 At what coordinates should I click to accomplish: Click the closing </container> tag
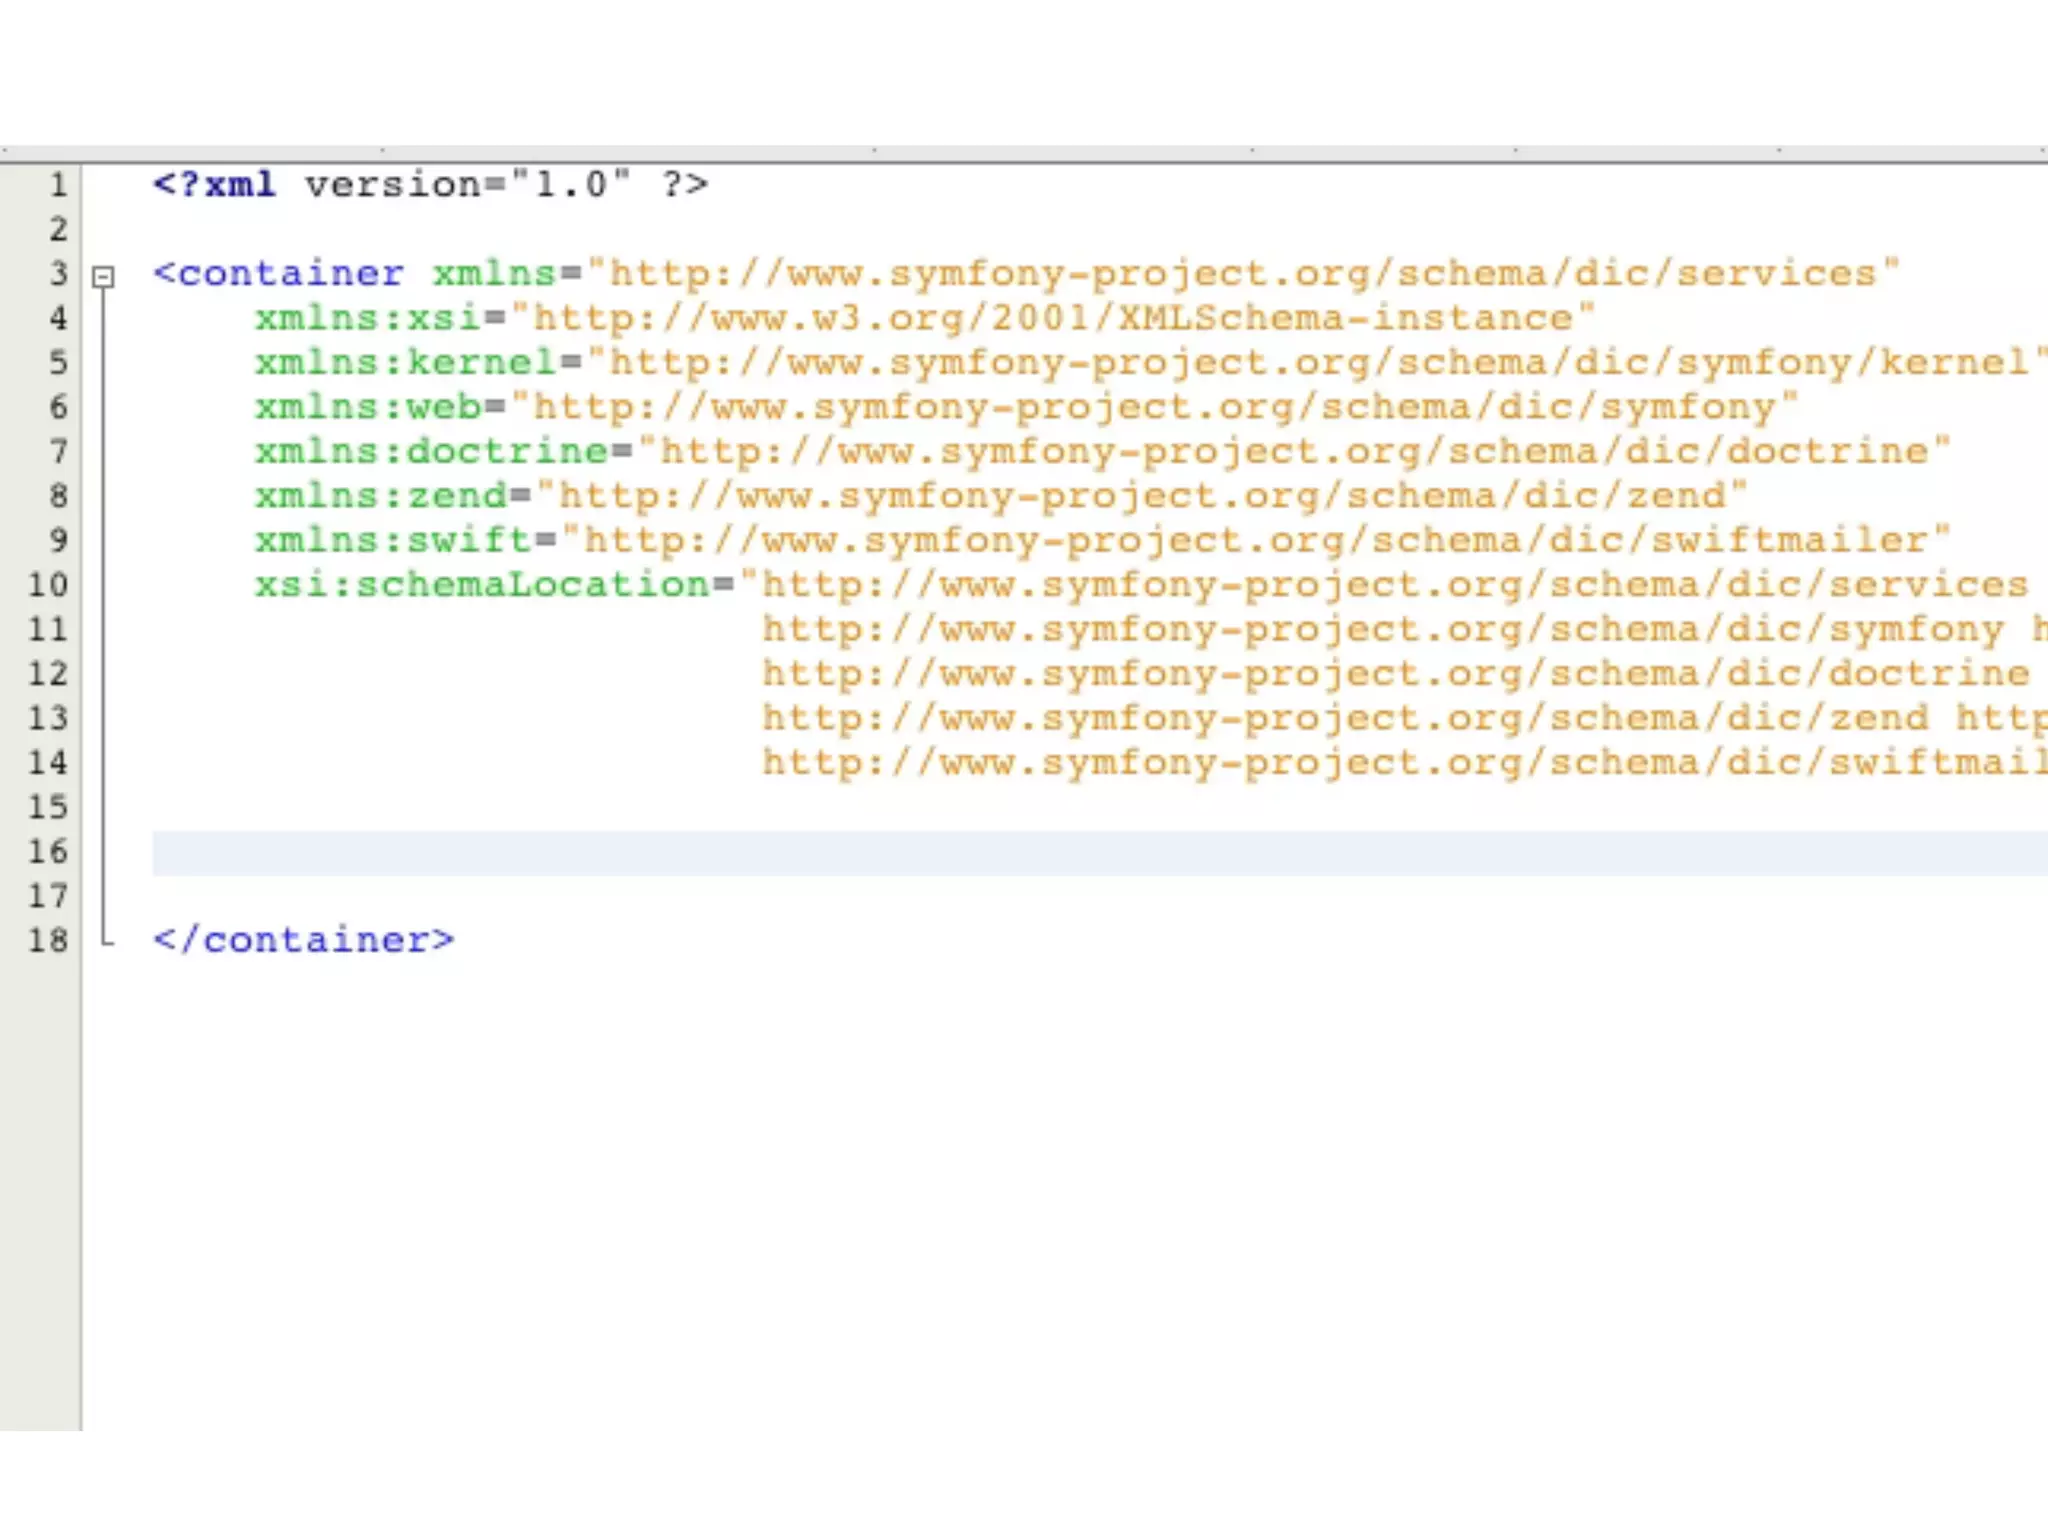(303, 940)
